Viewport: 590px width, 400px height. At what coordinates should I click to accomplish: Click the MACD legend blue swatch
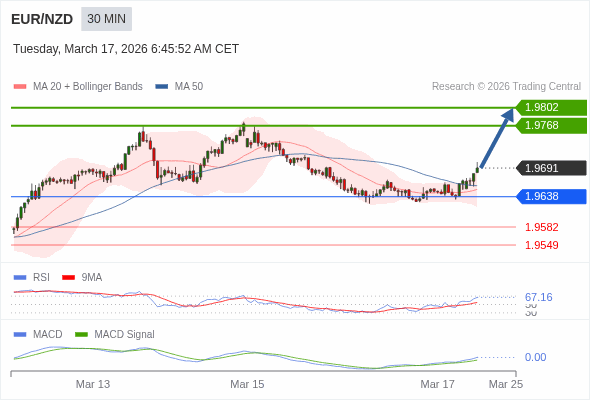(20, 335)
